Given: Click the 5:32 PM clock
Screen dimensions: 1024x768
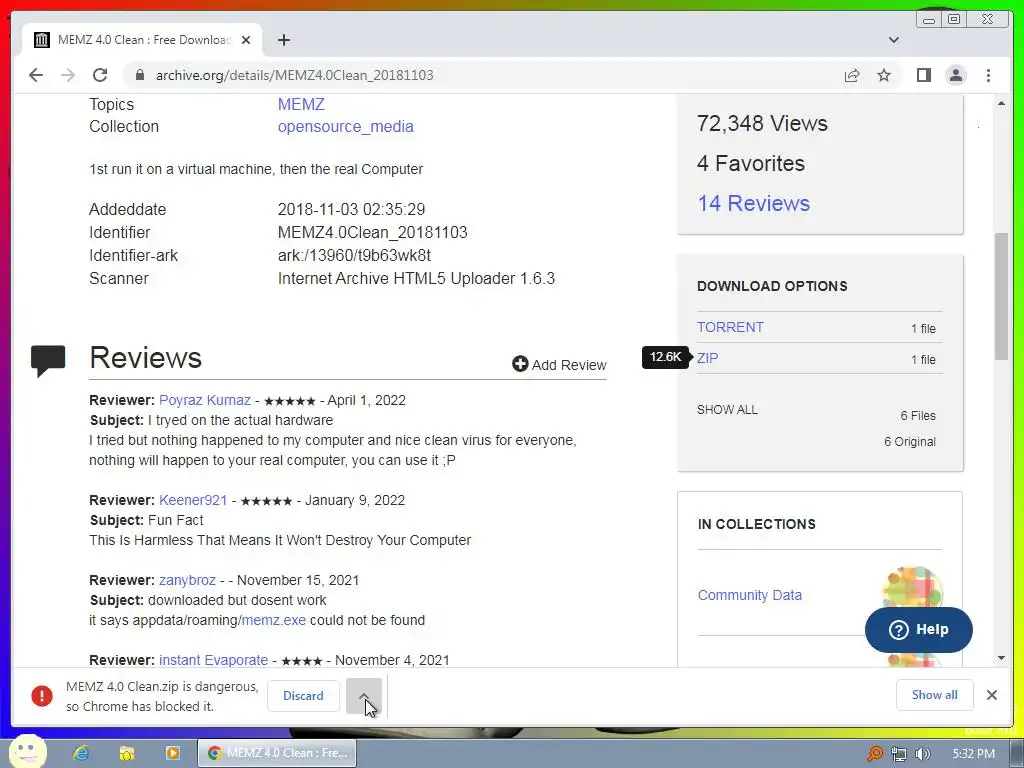Looking at the screenshot, I should [973, 754].
